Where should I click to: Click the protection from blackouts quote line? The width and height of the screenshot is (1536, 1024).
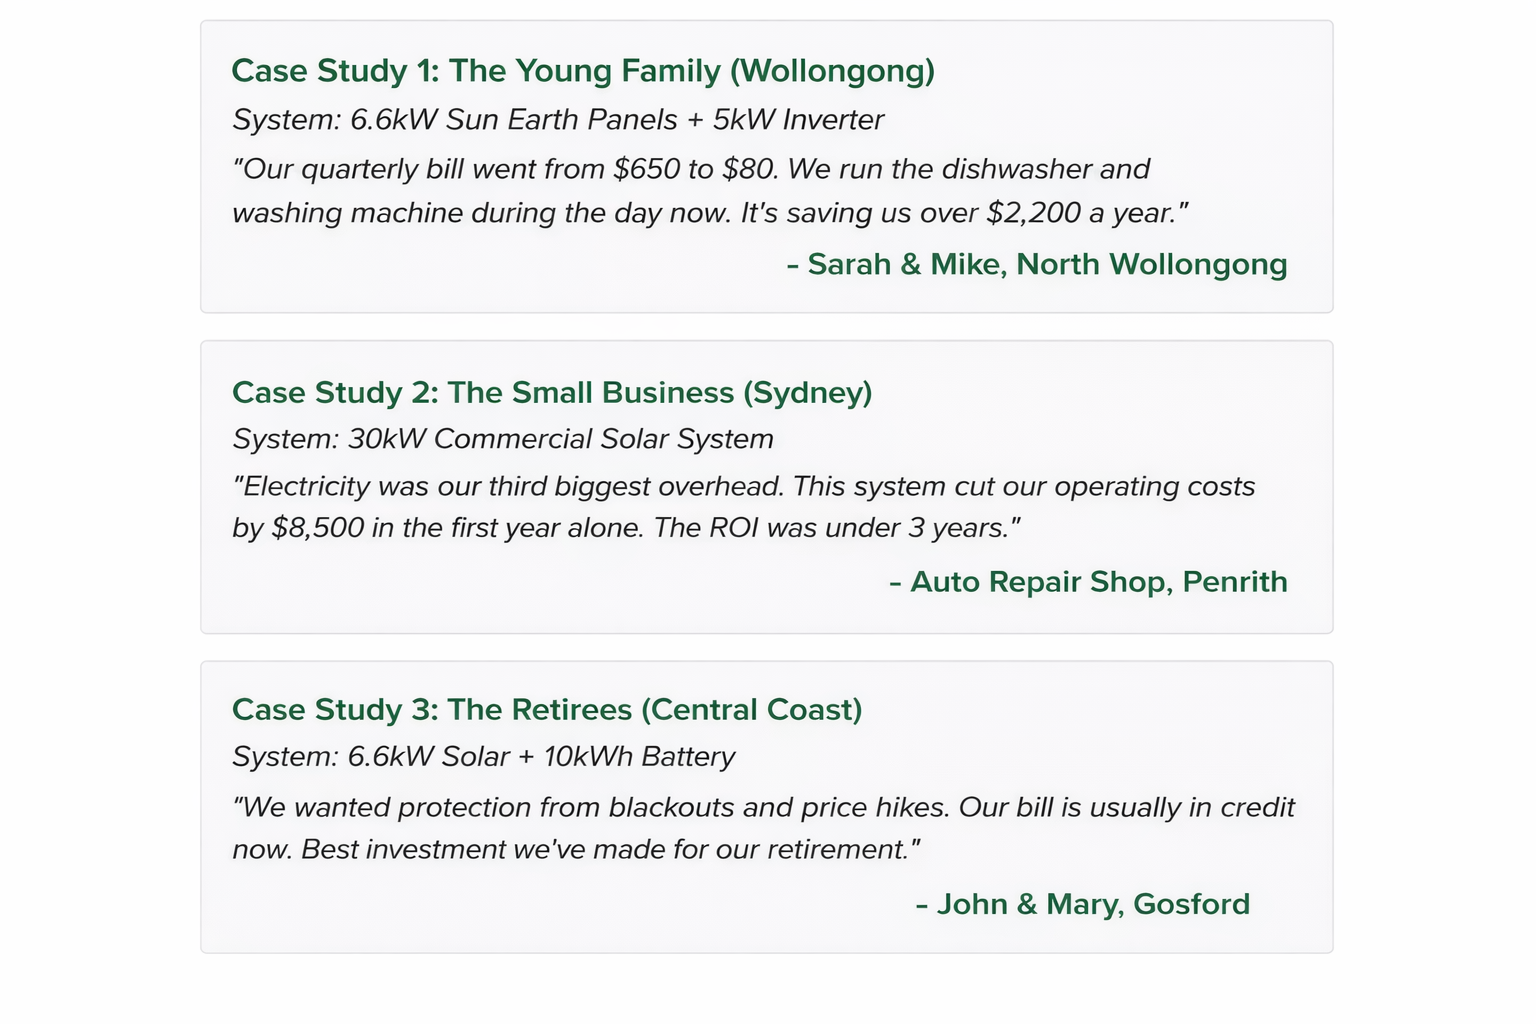point(764,807)
